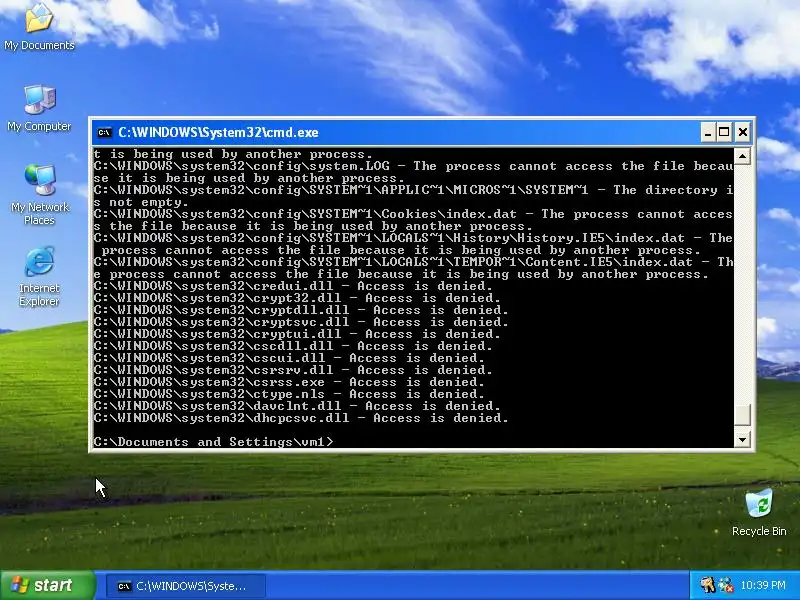Viewport: 800px width, 600px height.
Task: Click the cmd.exe taskbar button
Action: click(186, 586)
